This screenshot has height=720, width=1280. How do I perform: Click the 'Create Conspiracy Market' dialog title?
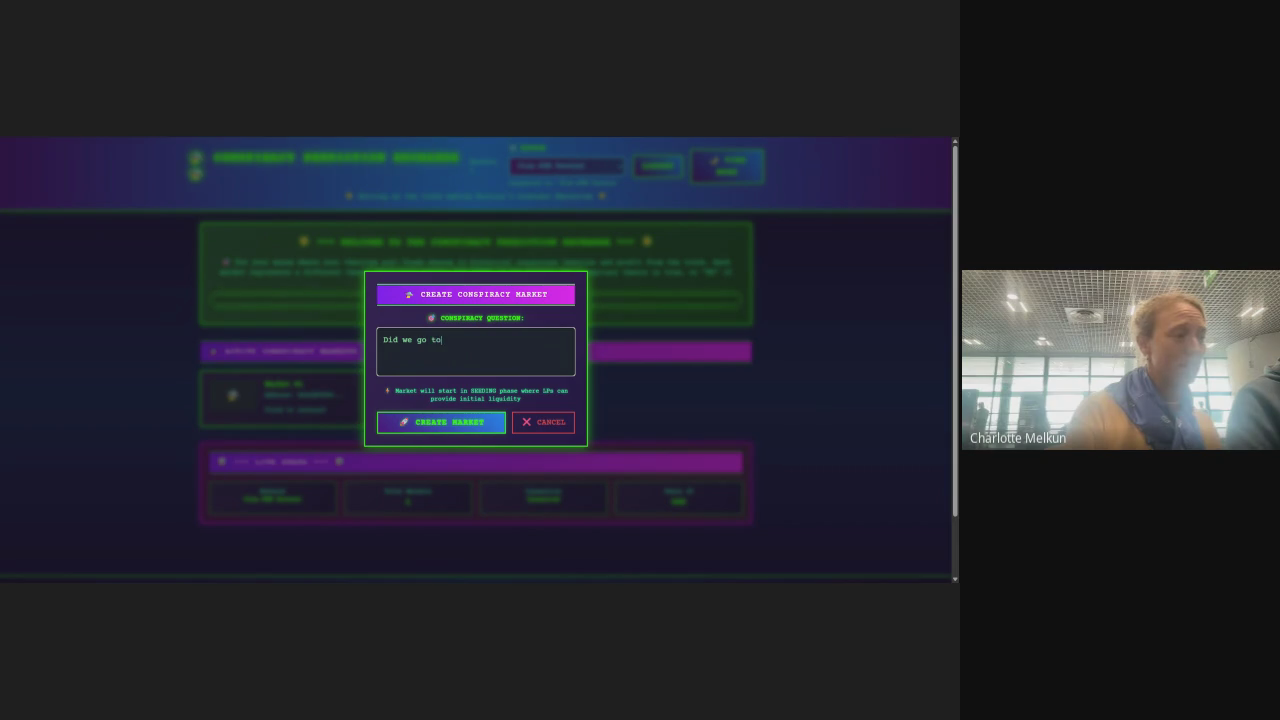(x=476, y=294)
